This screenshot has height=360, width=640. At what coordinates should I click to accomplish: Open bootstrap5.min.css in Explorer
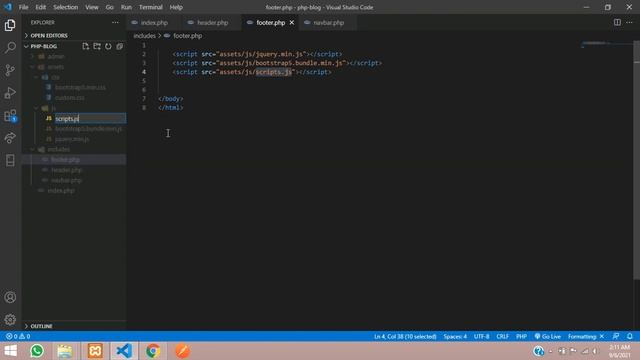coord(80,87)
